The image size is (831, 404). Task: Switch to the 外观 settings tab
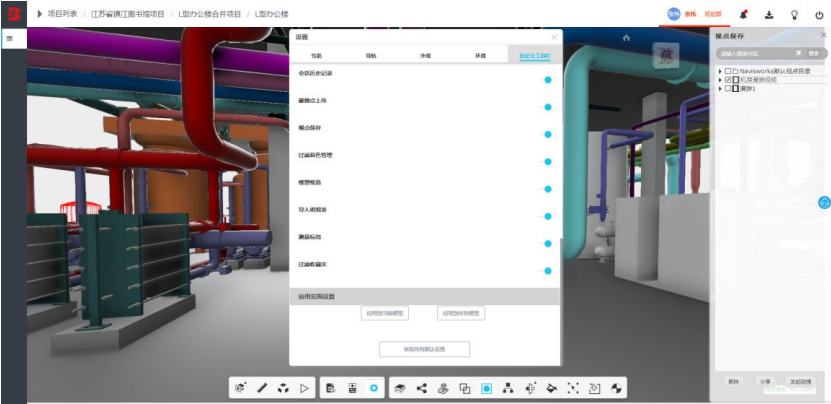(425, 55)
